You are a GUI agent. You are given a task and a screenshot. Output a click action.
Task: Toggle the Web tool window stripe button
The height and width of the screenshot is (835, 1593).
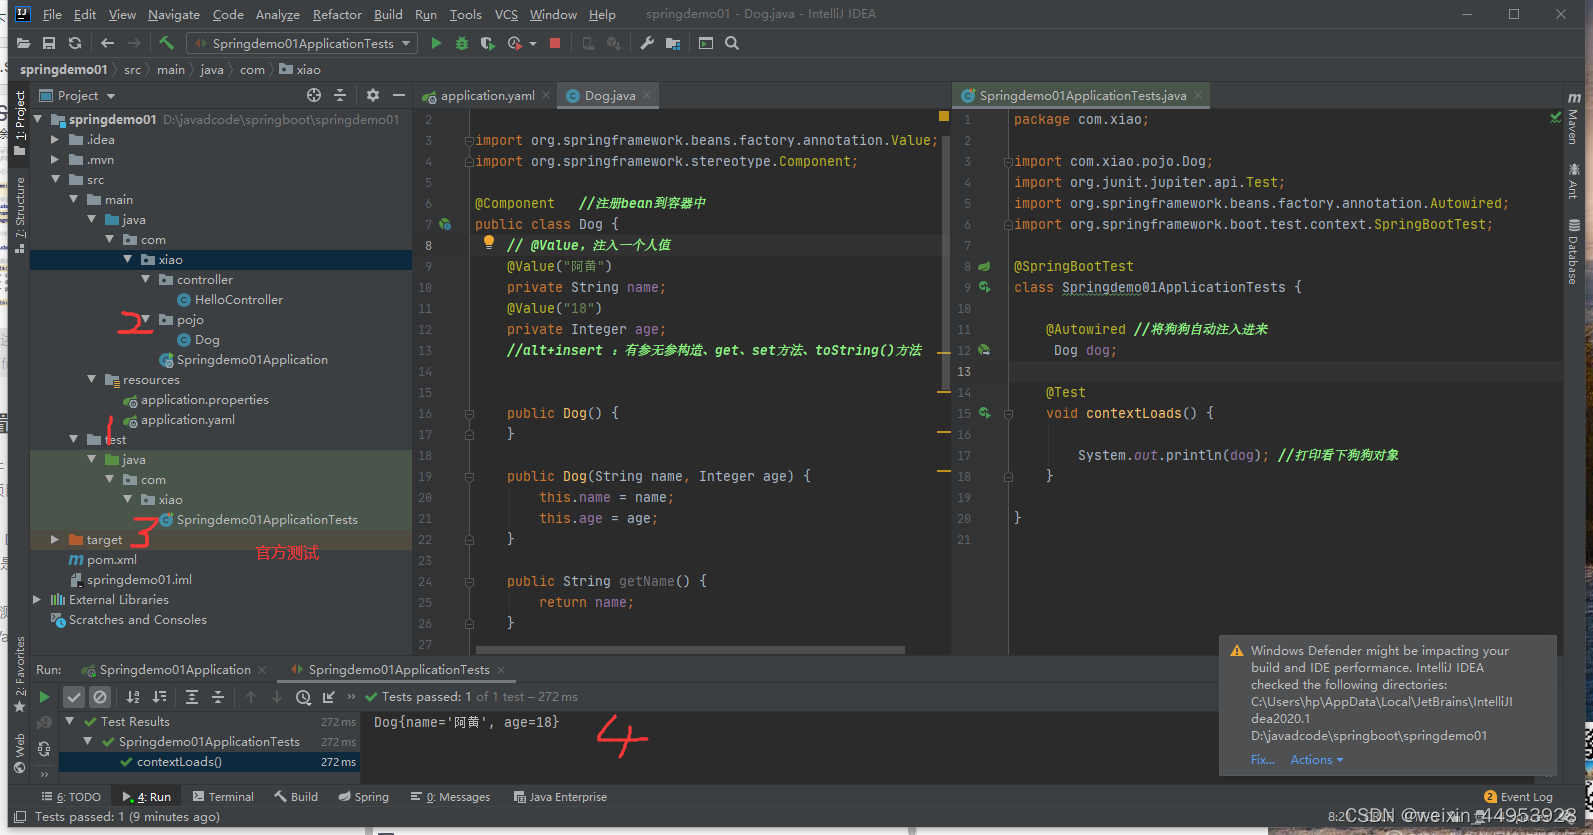coord(20,753)
